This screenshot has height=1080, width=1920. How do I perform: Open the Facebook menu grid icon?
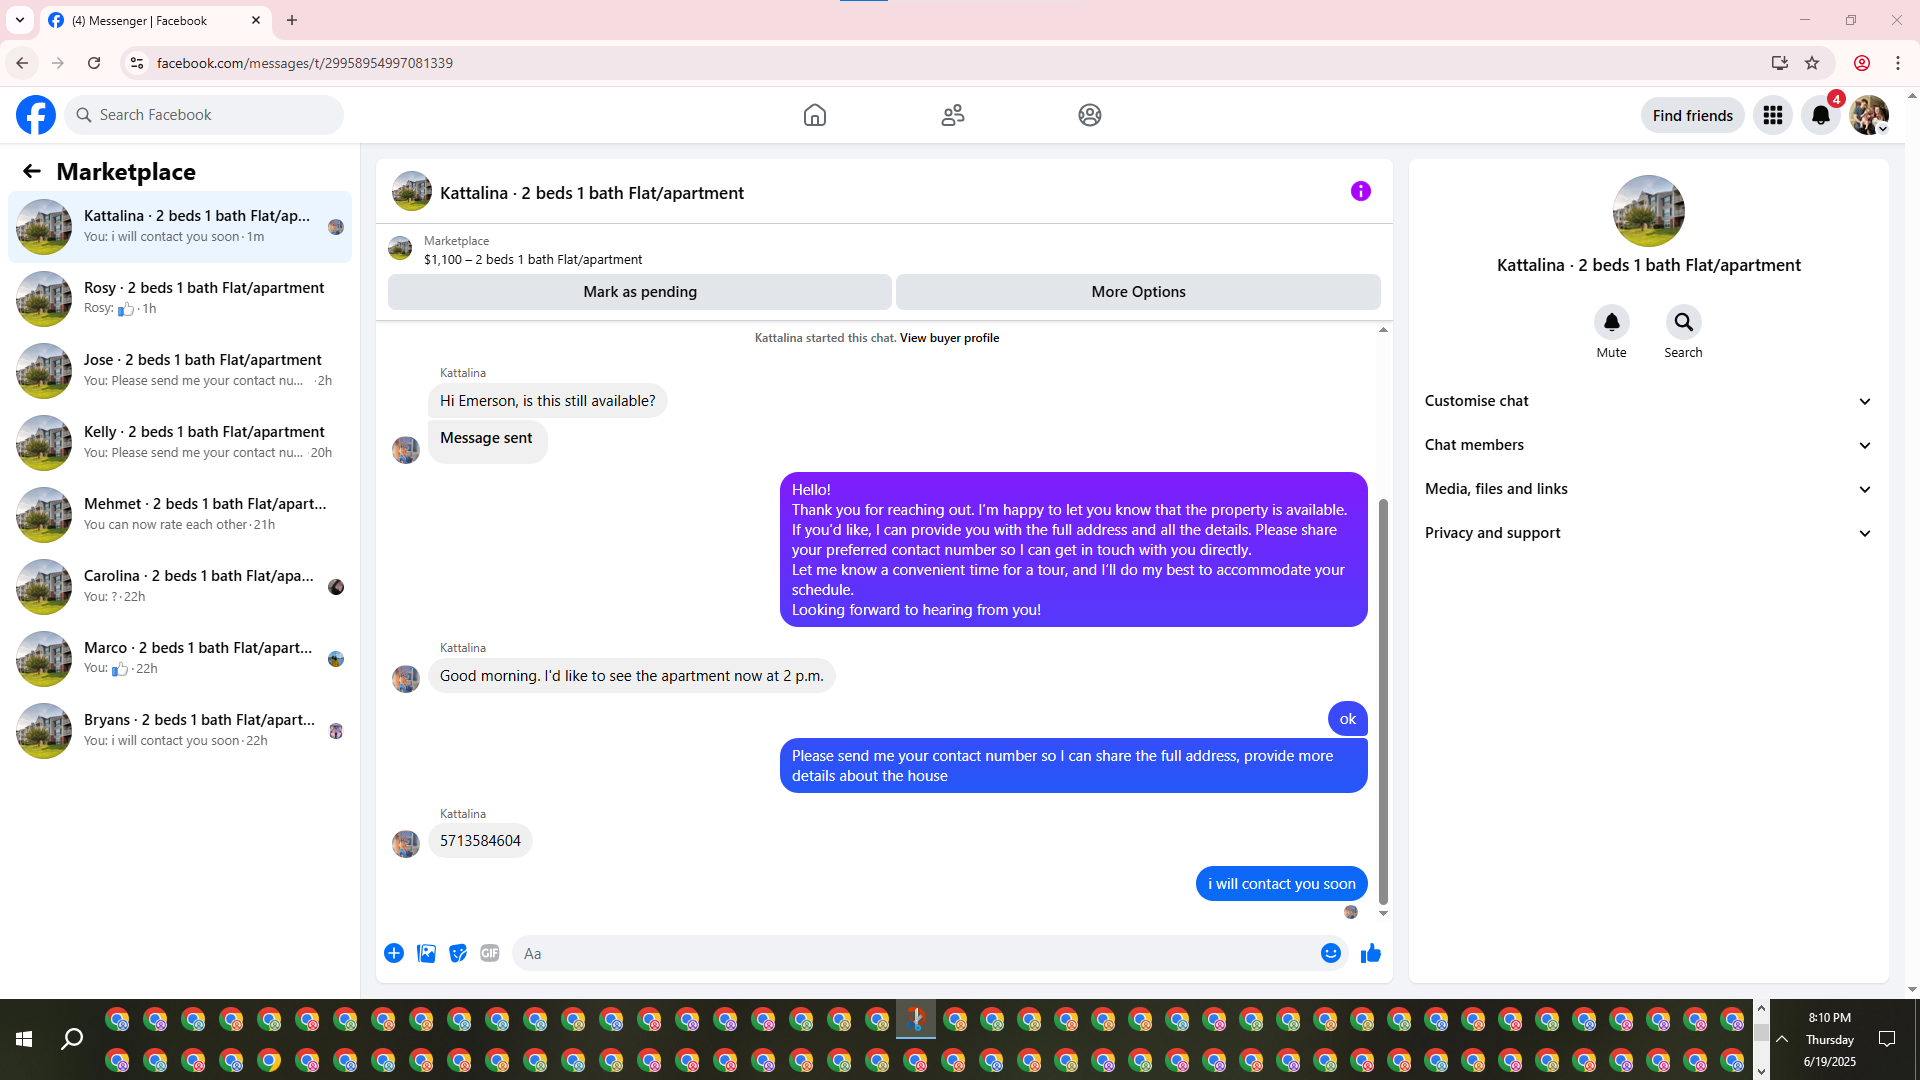(x=1773, y=115)
